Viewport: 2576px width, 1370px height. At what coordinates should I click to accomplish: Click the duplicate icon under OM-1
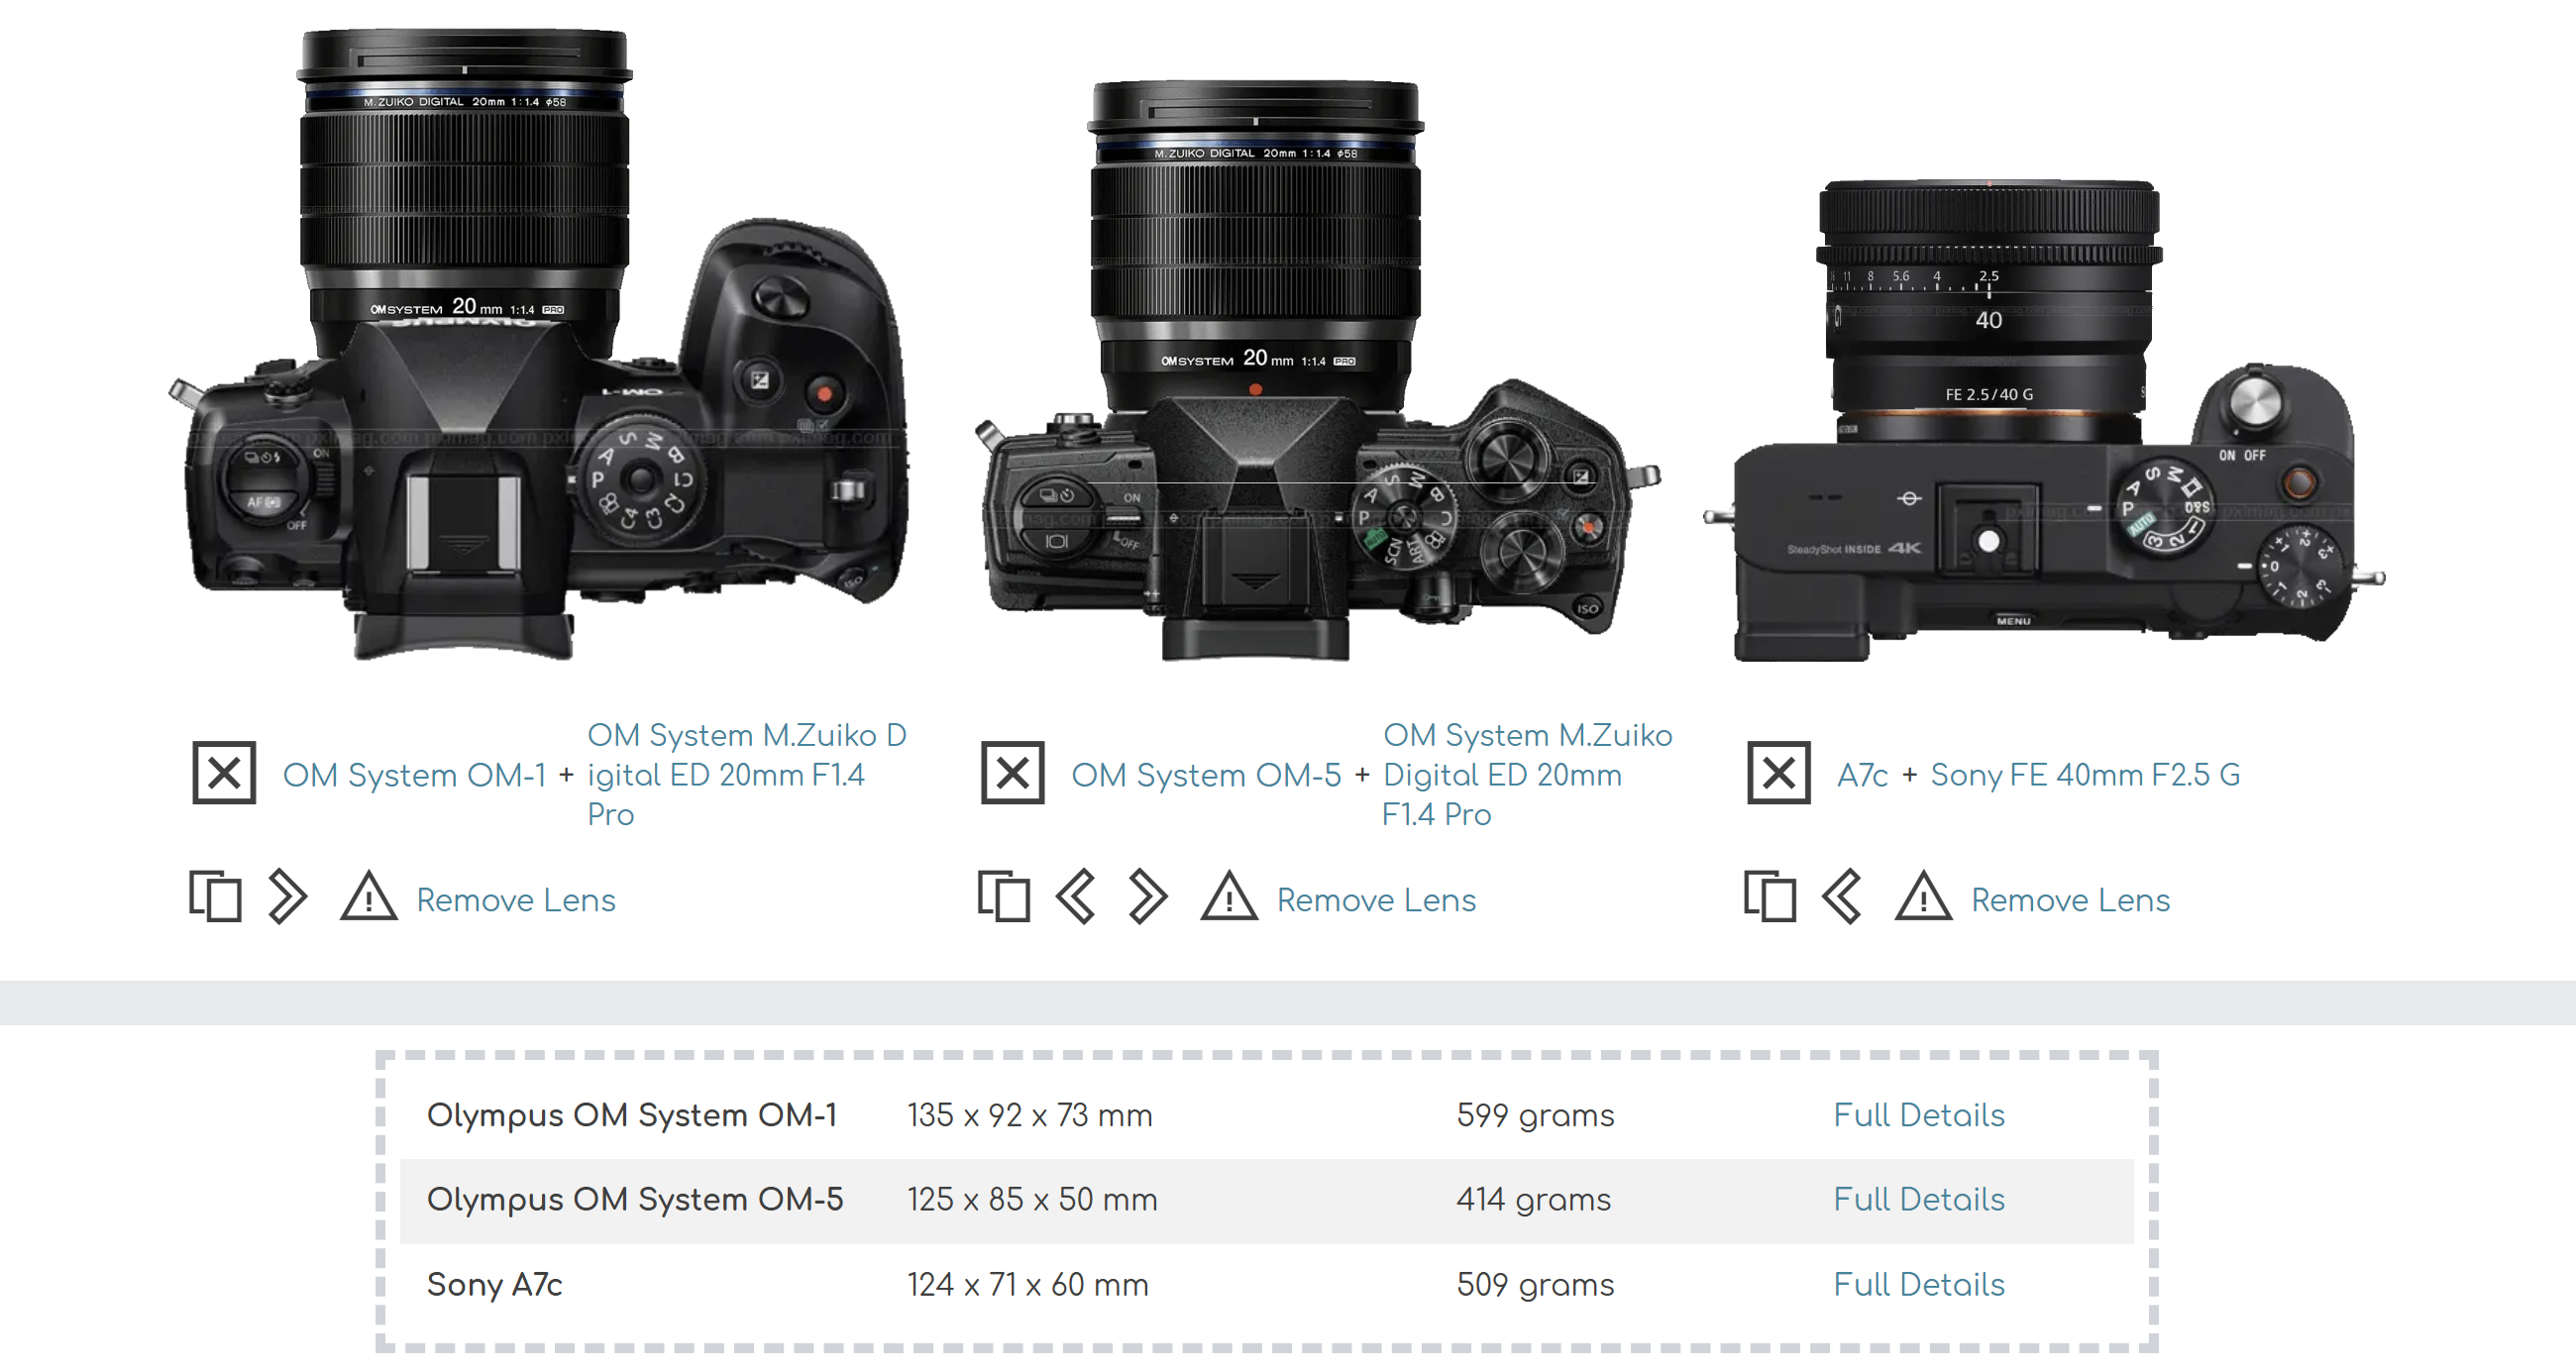coord(215,896)
